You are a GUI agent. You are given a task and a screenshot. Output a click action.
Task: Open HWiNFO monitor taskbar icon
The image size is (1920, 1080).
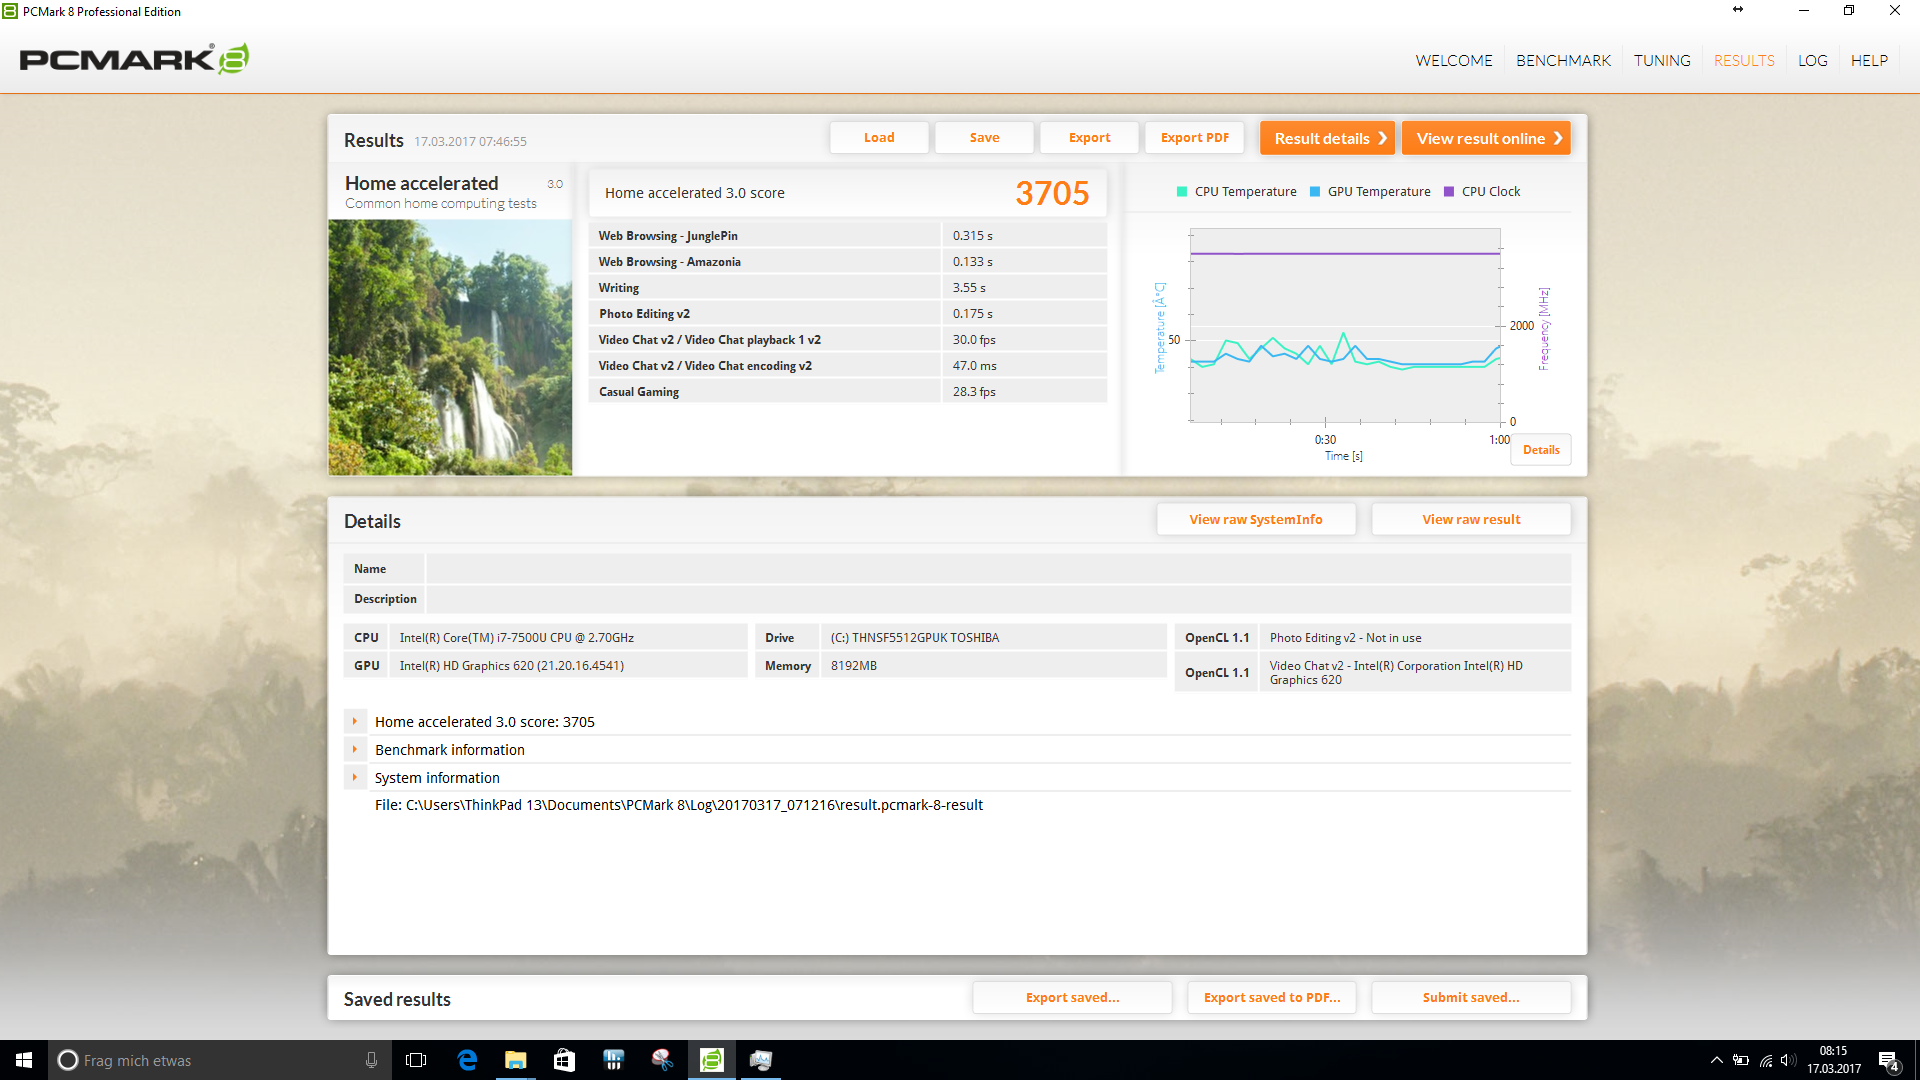(613, 1060)
